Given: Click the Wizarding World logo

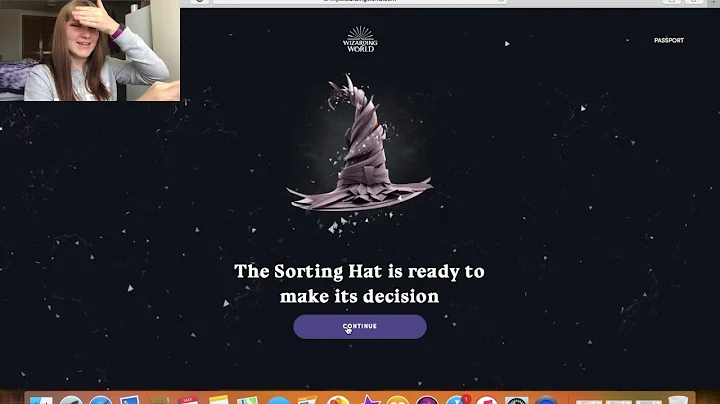Looking at the screenshot, I should tap(360, 39).
